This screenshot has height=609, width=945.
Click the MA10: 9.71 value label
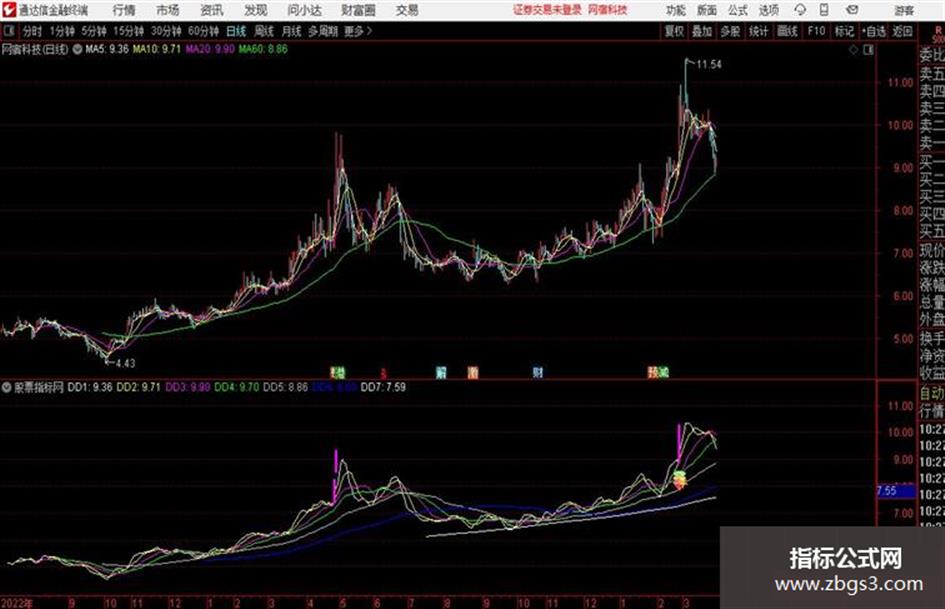[157, 49]
